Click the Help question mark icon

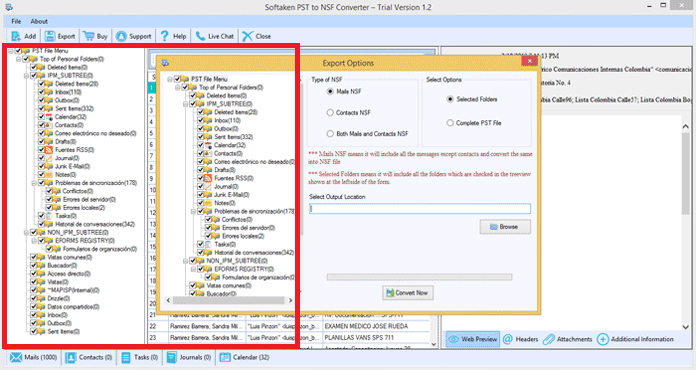(165, 36)
